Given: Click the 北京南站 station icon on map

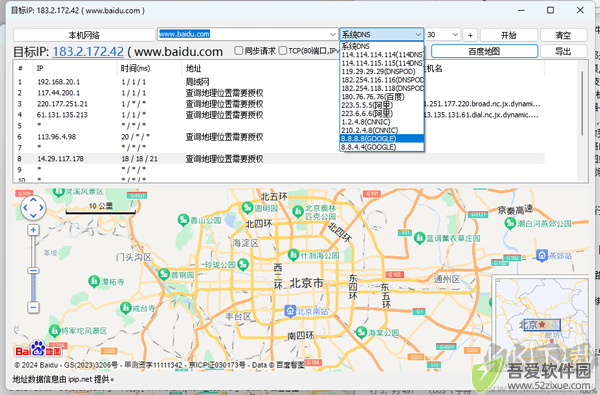Looking at the screenshot, I should [290, 311].
